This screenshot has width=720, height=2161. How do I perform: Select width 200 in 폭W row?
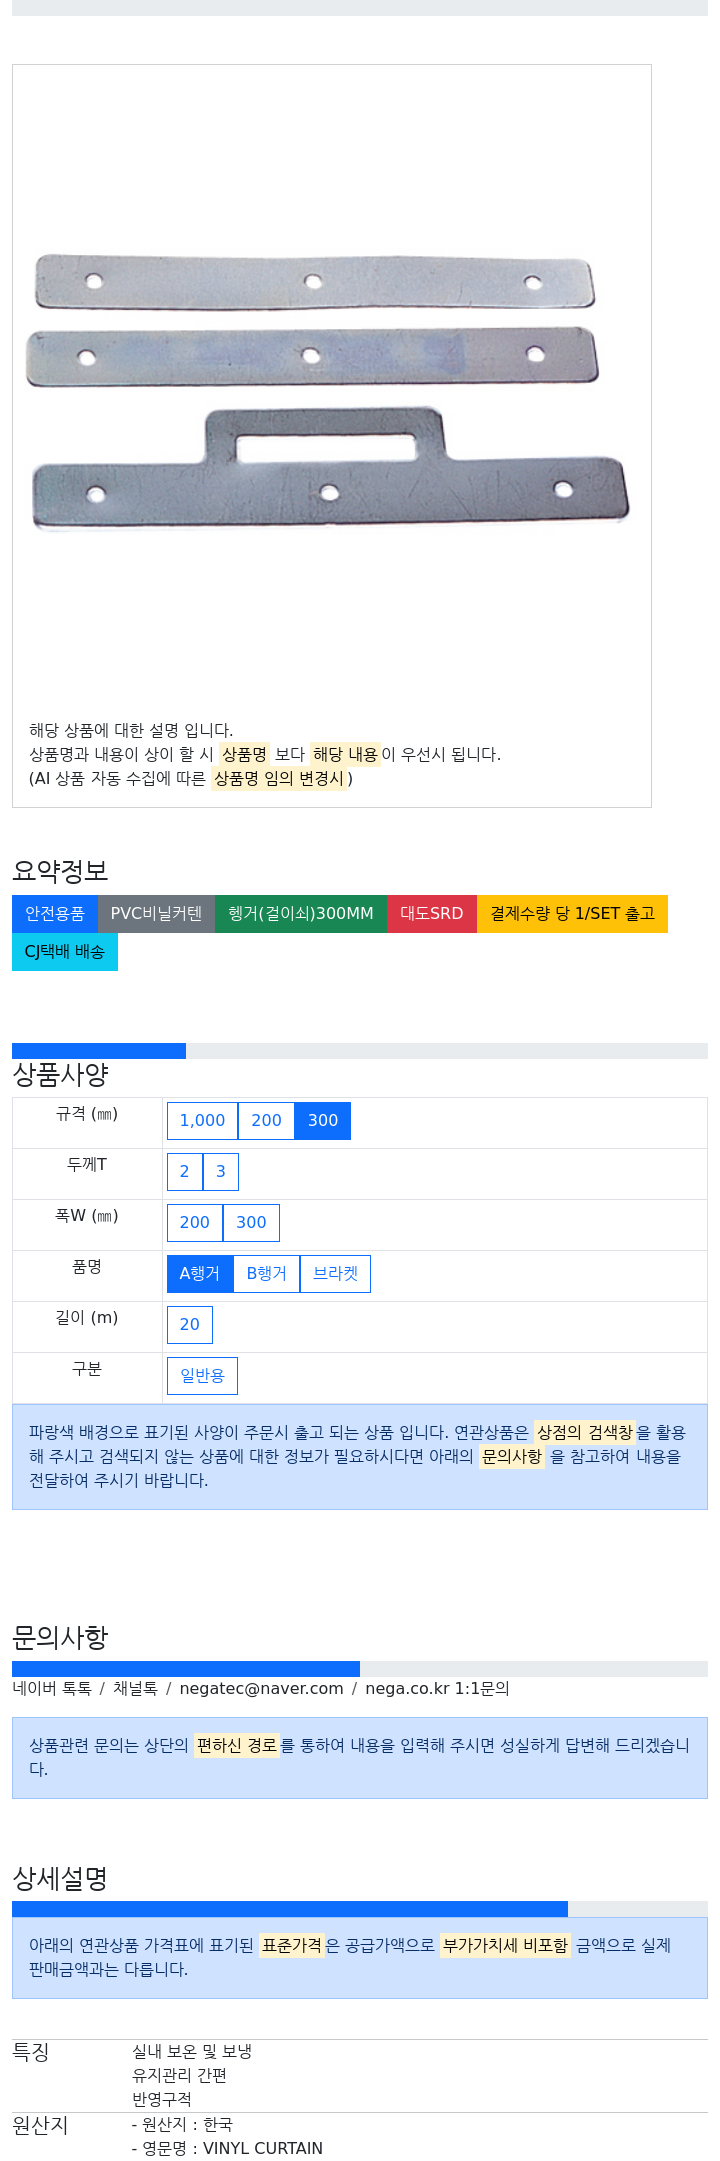click(195, 1223)
